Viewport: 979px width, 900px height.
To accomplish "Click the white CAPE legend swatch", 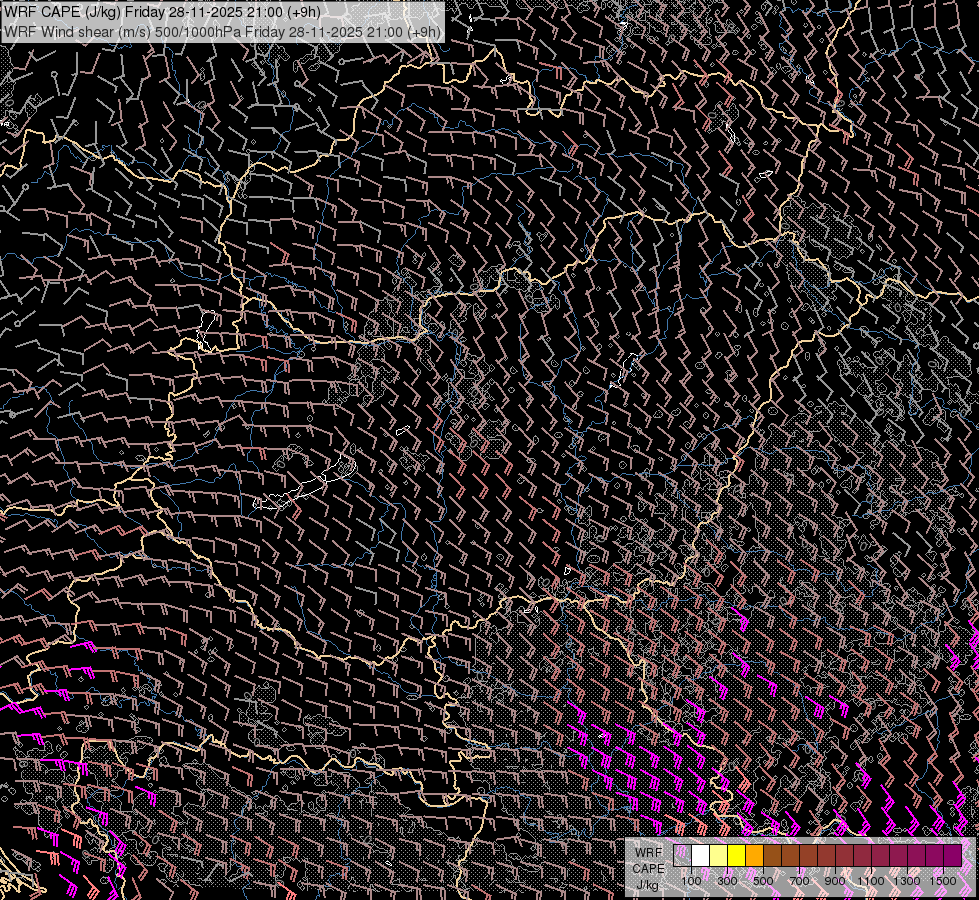I will [700, 856].
